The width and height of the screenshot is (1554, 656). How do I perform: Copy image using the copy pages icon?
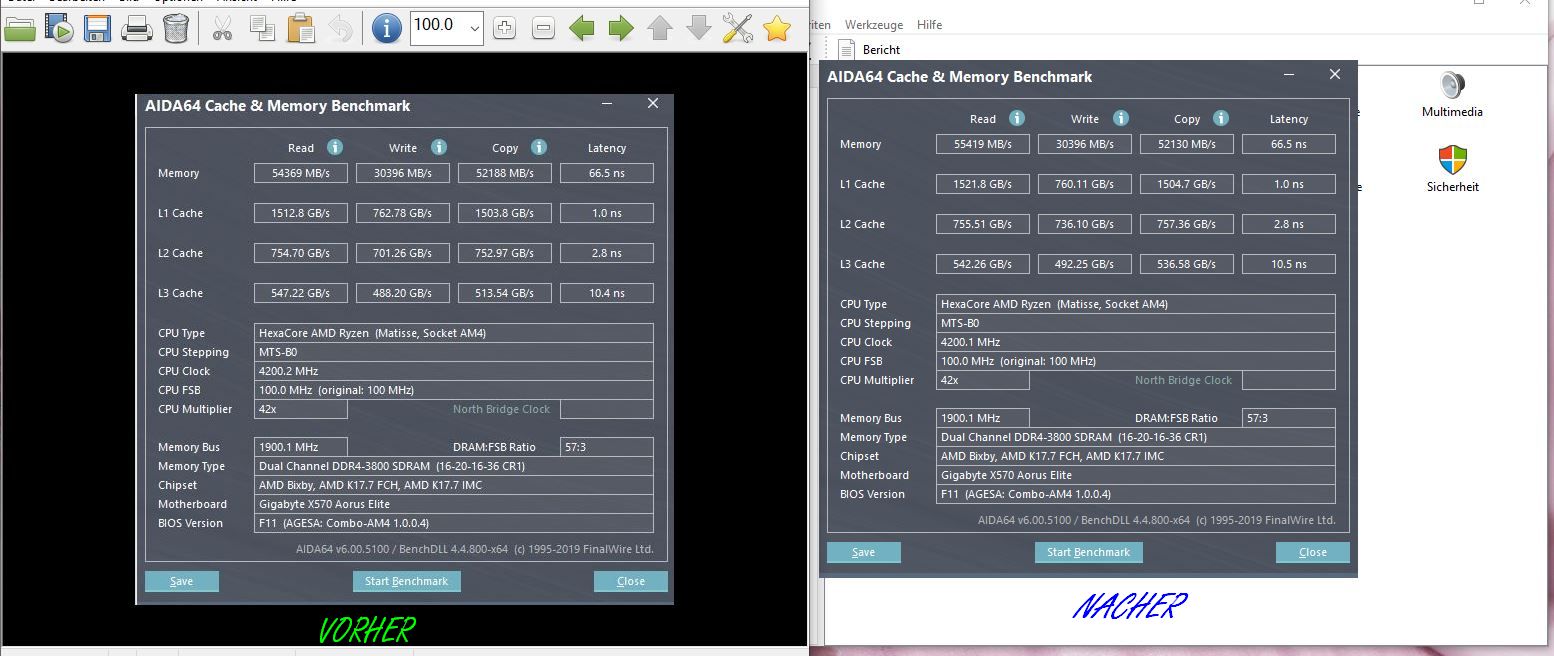click(262, 28)
